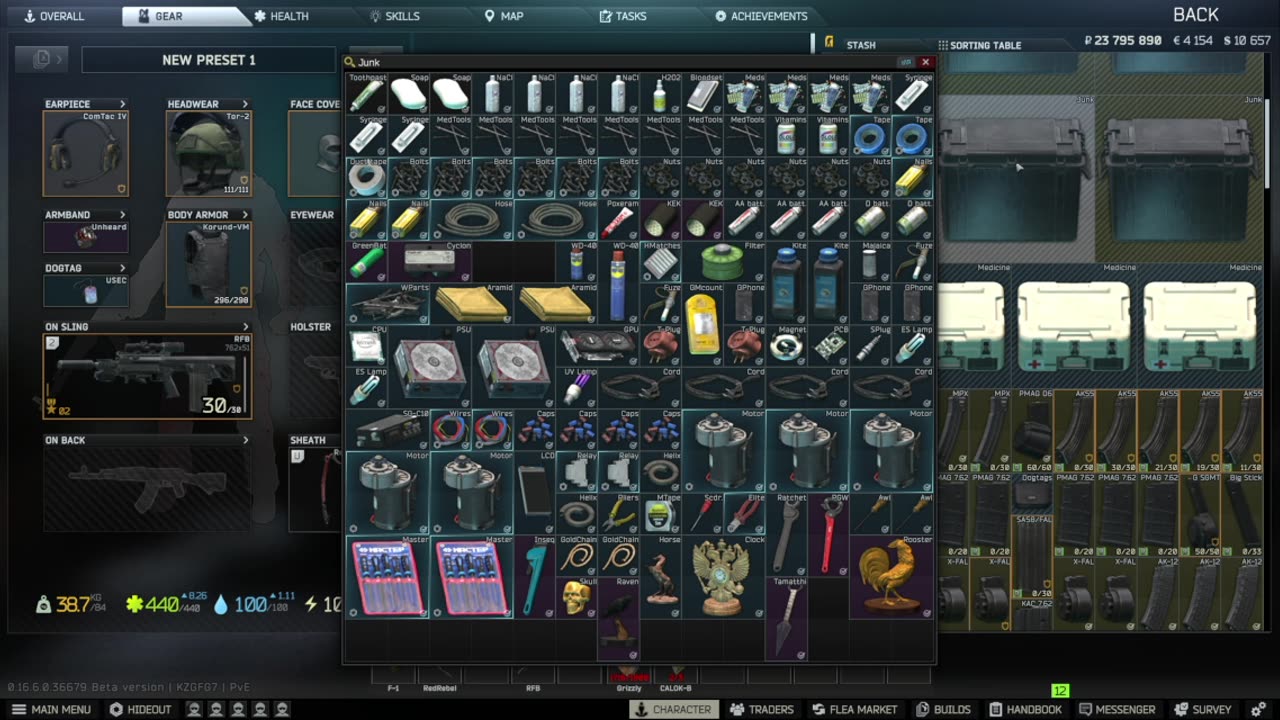This screenshot has width=1280, height=720.
Task: Switch to the SORTING TABLE view
Action: point(979,45)
